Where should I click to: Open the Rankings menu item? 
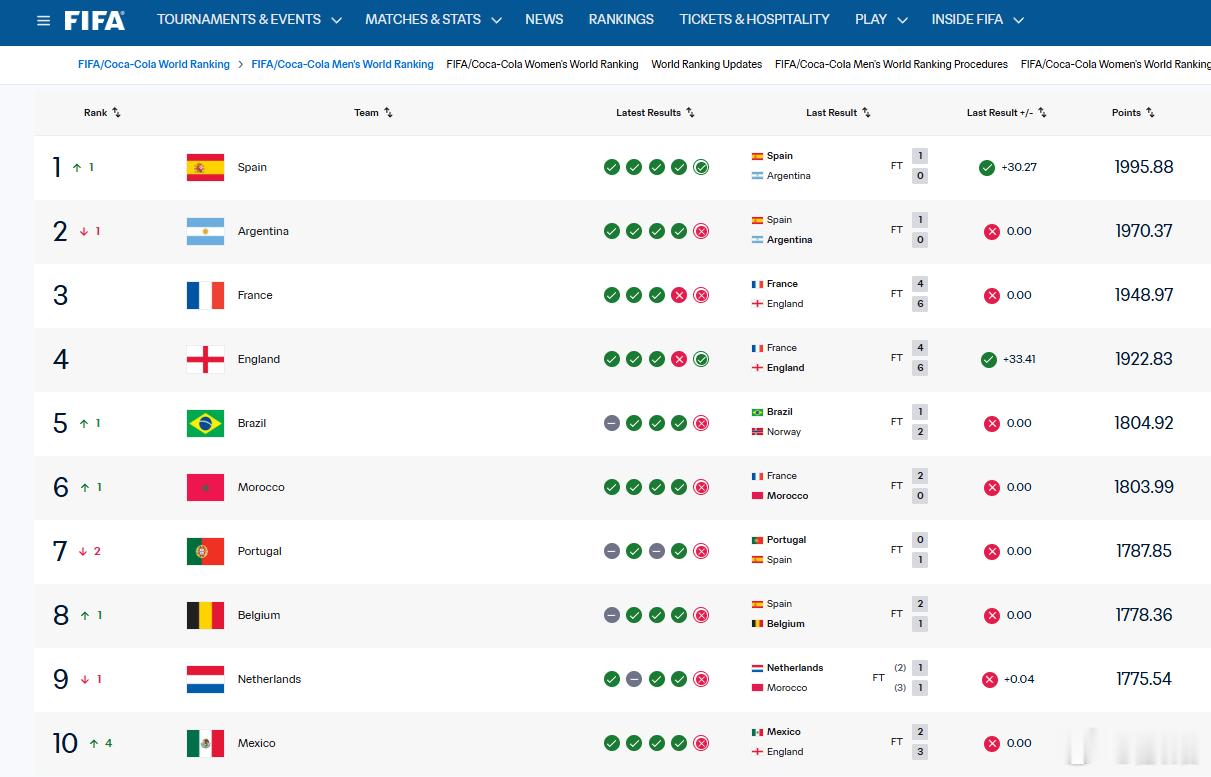tap(621, 20)
